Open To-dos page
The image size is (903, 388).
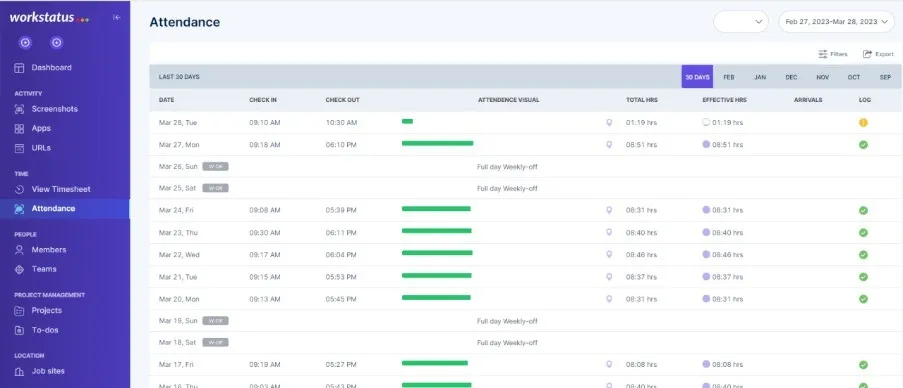(x=45, y=330)
